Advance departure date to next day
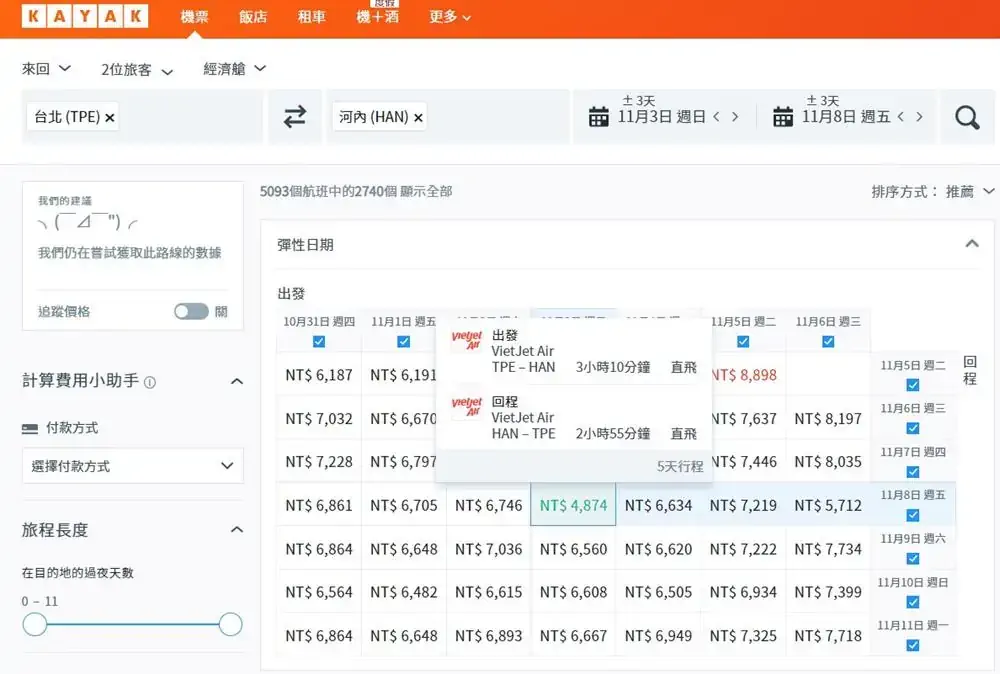The height and width of the screenshot is (674, 1000). 736,117
